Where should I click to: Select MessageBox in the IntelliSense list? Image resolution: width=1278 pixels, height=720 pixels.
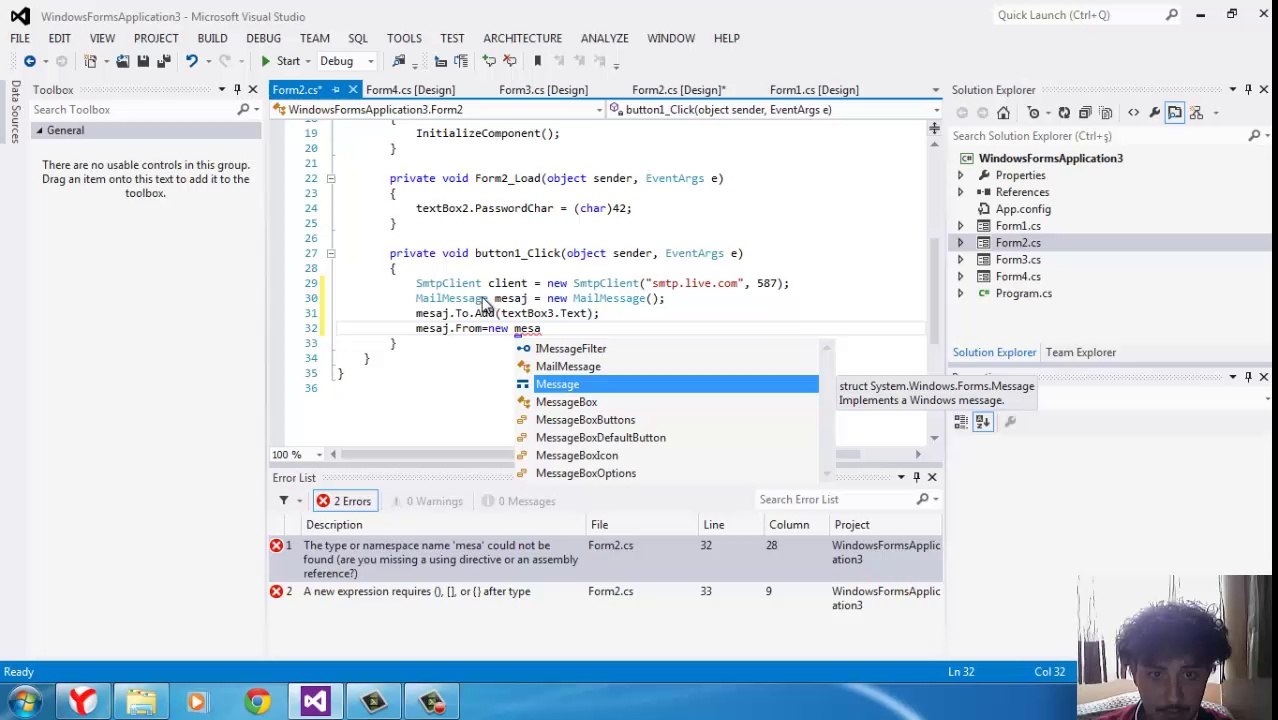pos(566,402)
